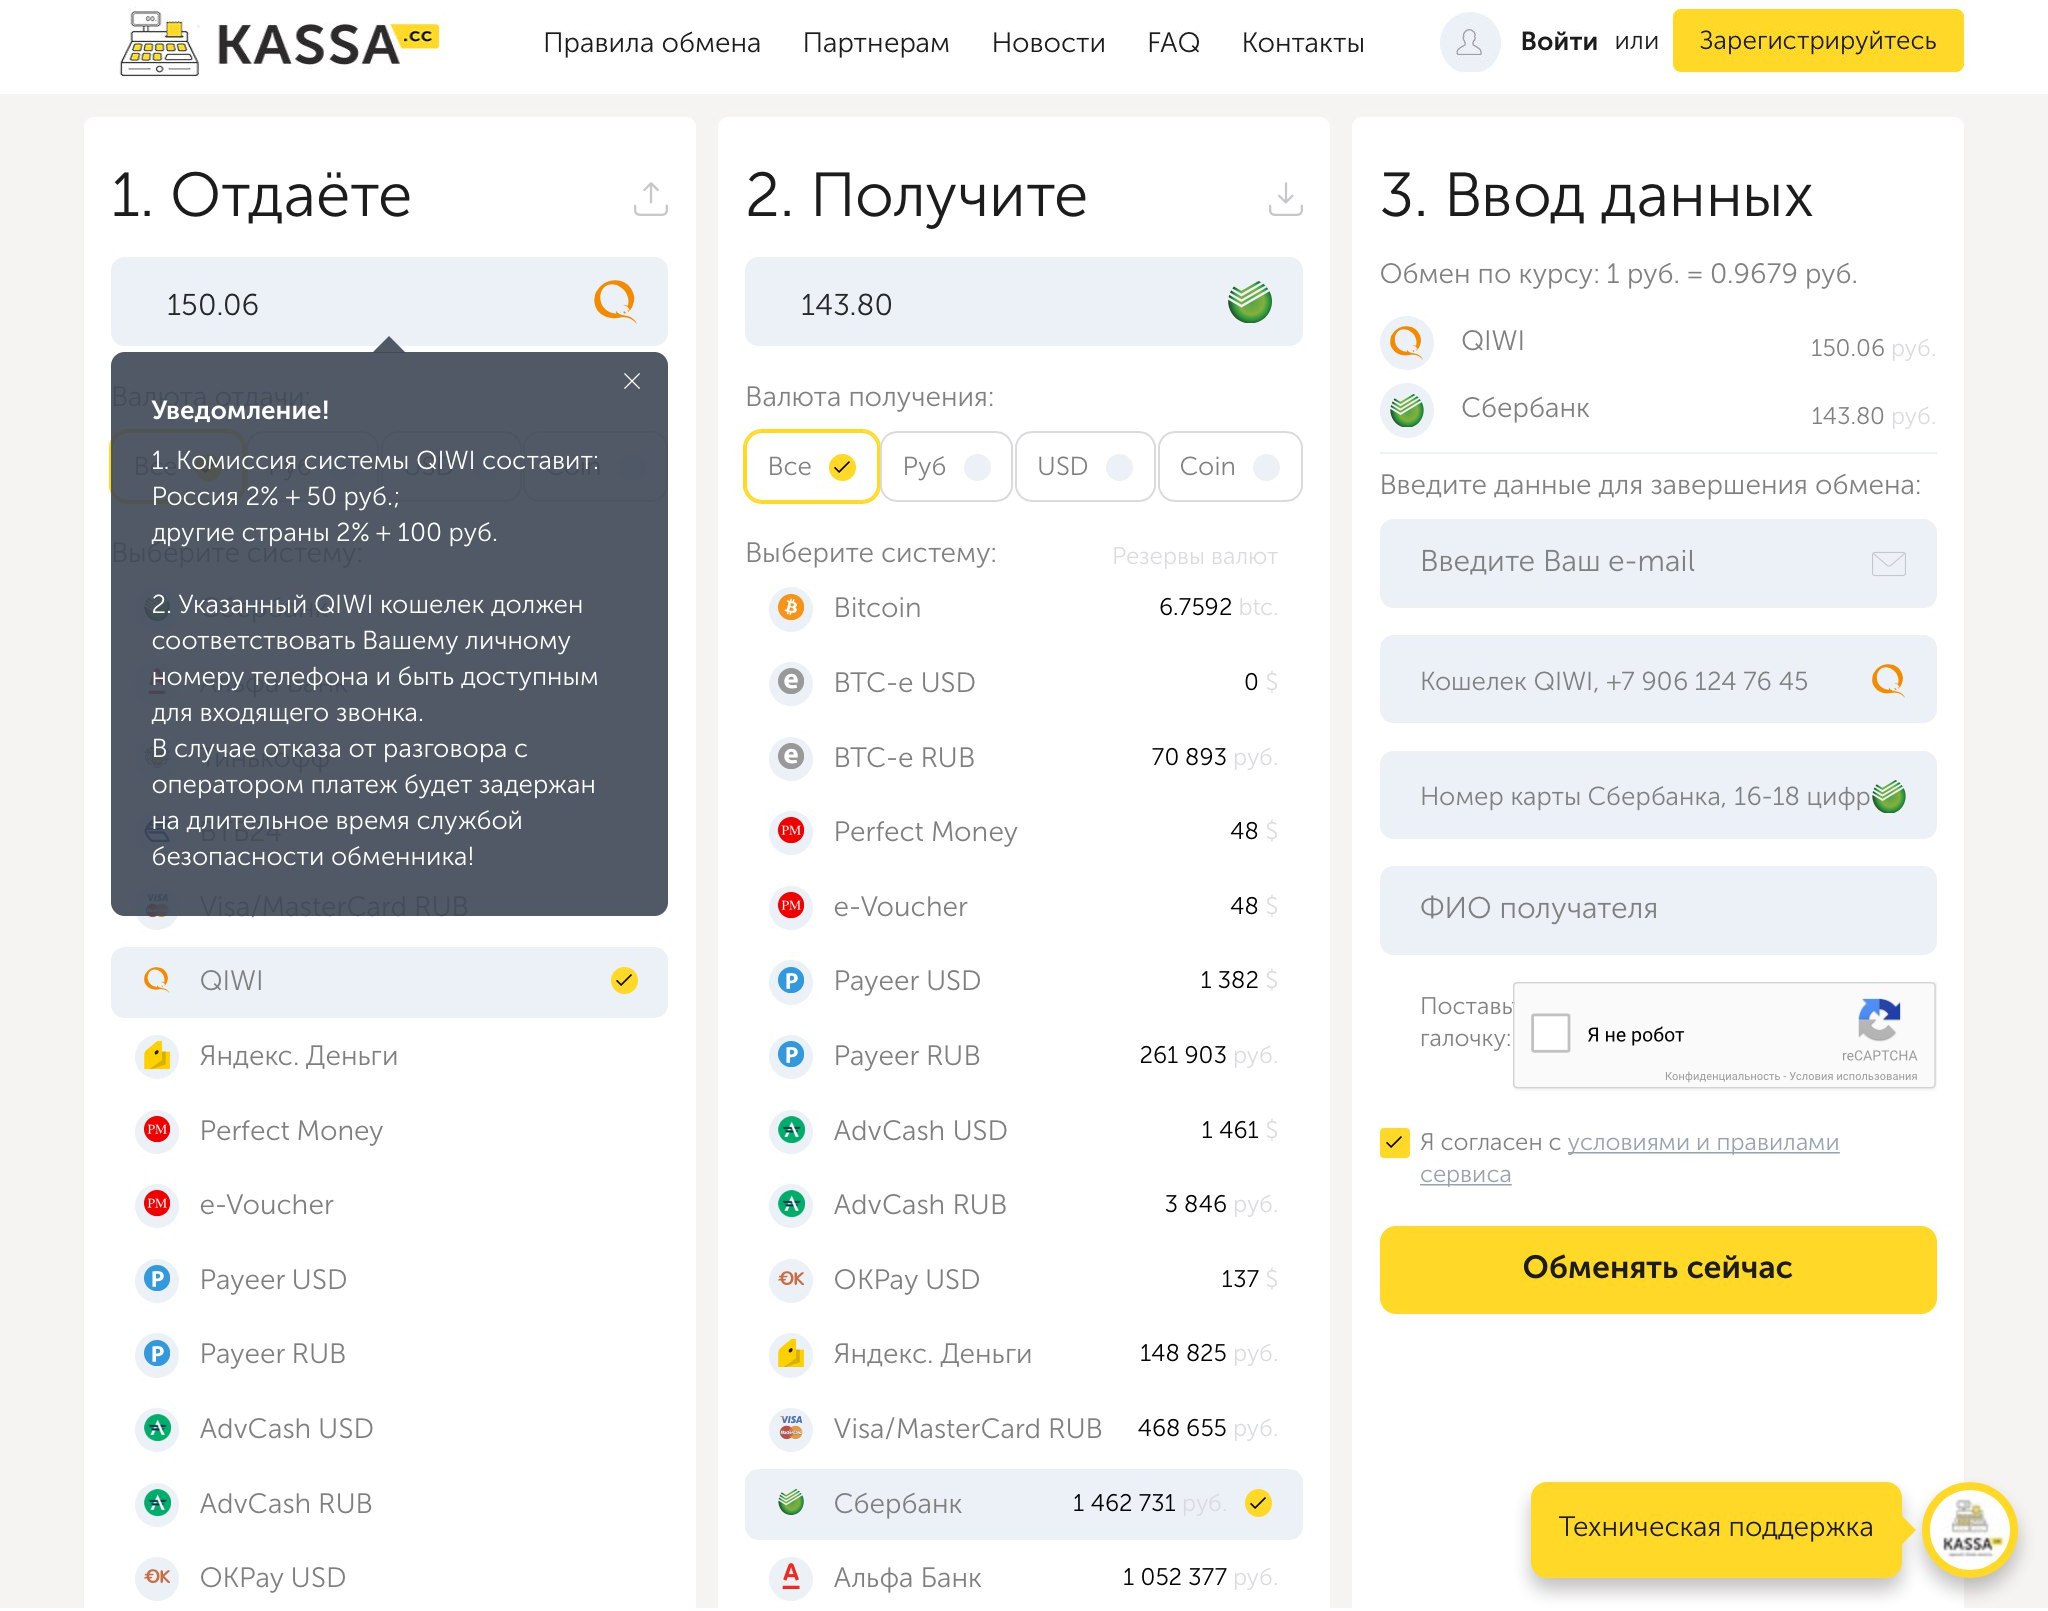This screenshot has width=2048, height=1611.
Task: Click the Яндекс. Деньги icon in receive list
Action: coord(791,1353)
